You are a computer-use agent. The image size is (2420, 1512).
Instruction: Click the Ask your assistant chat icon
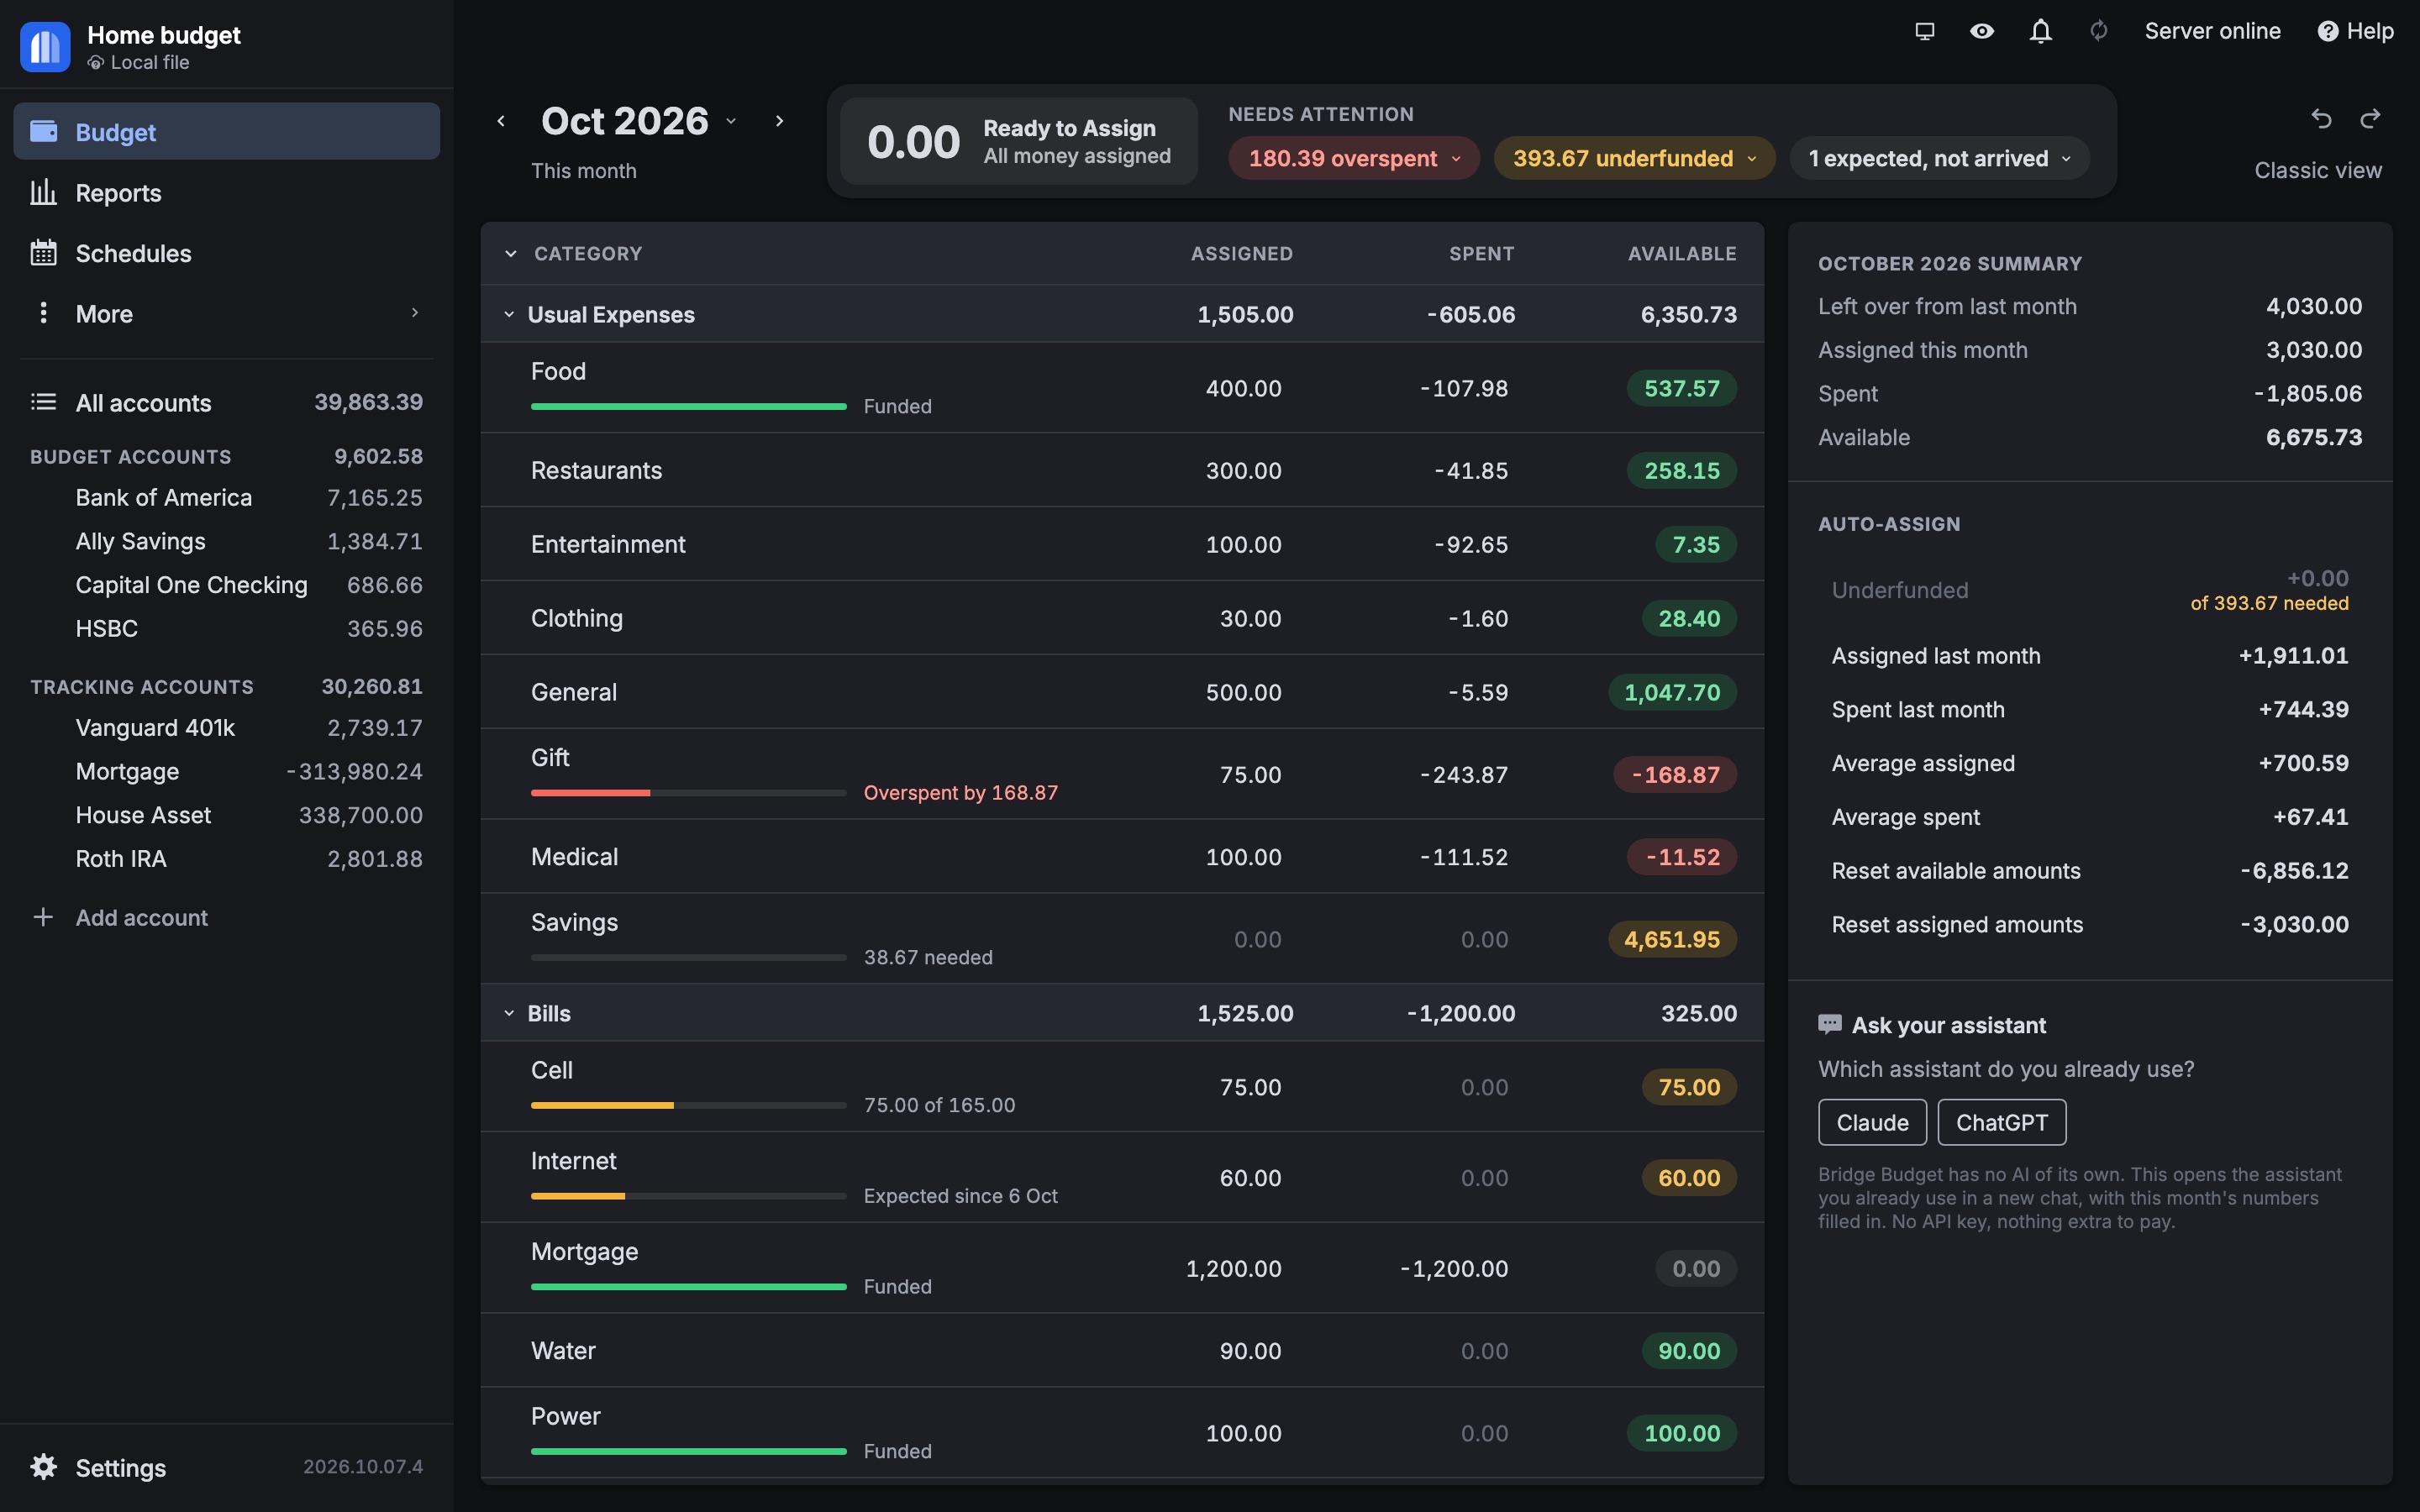(x=1829, y=1024)
